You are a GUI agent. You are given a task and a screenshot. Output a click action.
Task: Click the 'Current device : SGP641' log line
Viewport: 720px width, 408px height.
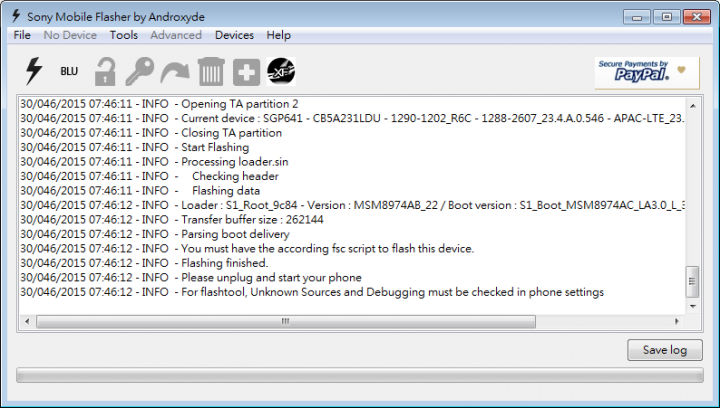coord(353,118)
